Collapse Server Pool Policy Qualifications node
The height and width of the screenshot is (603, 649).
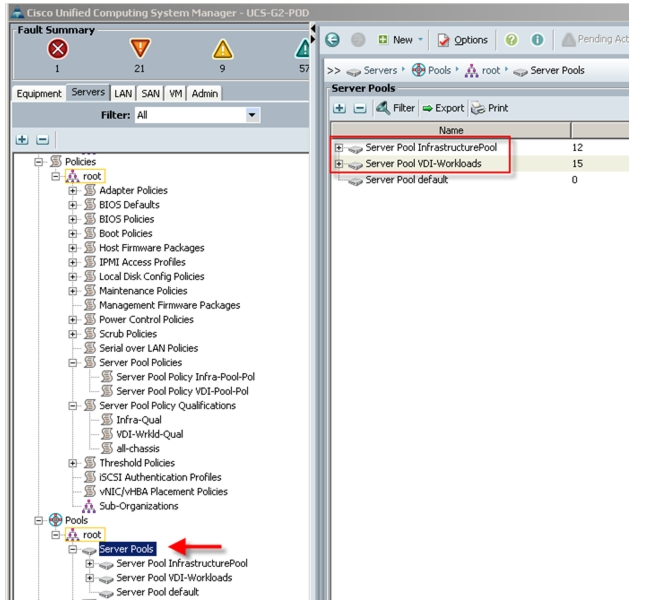[72, 406]
